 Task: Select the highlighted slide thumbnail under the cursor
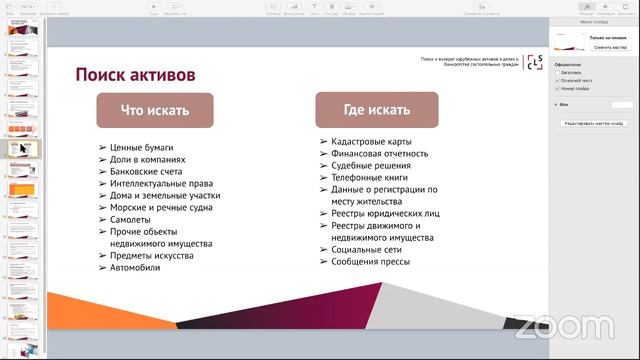pyautogui.click(x=23, y=149)
